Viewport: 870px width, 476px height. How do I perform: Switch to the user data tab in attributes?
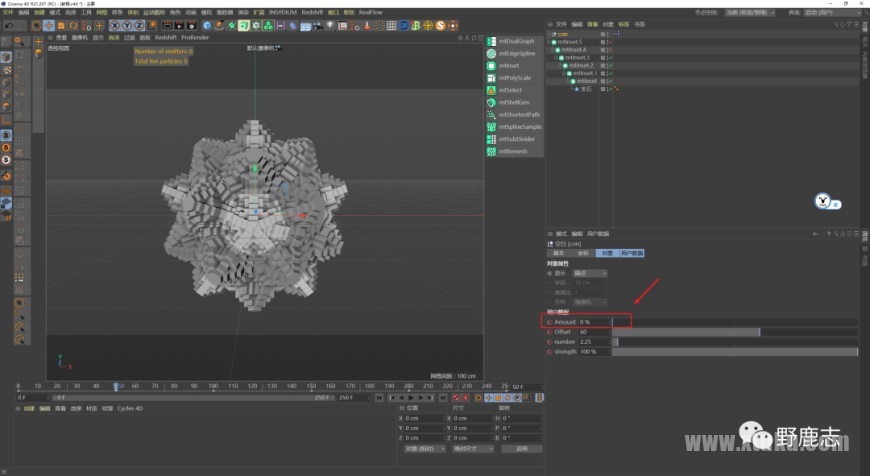click(x=632, y=253)
